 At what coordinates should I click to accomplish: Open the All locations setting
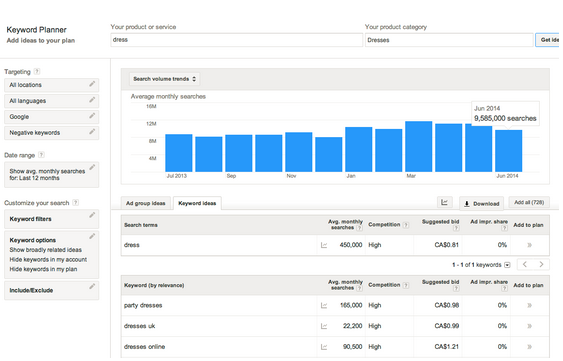click(x=51, y=85)
